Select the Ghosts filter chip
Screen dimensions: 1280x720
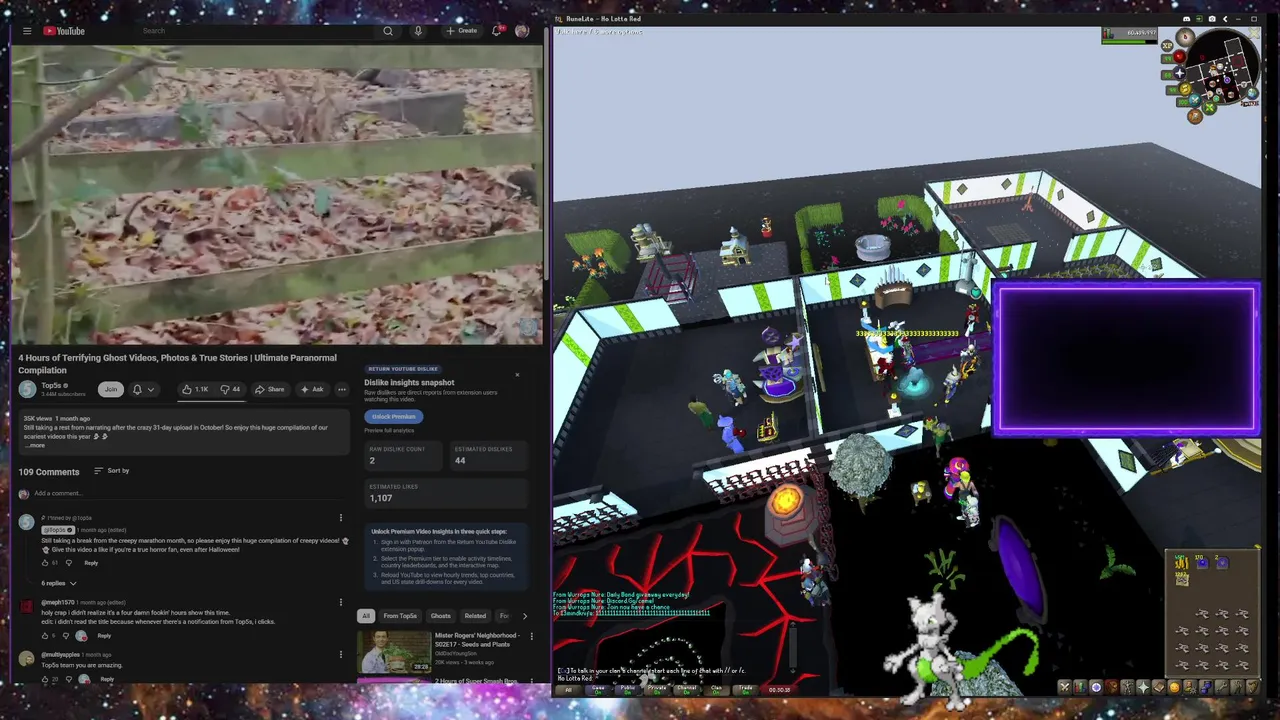(440, 616)
